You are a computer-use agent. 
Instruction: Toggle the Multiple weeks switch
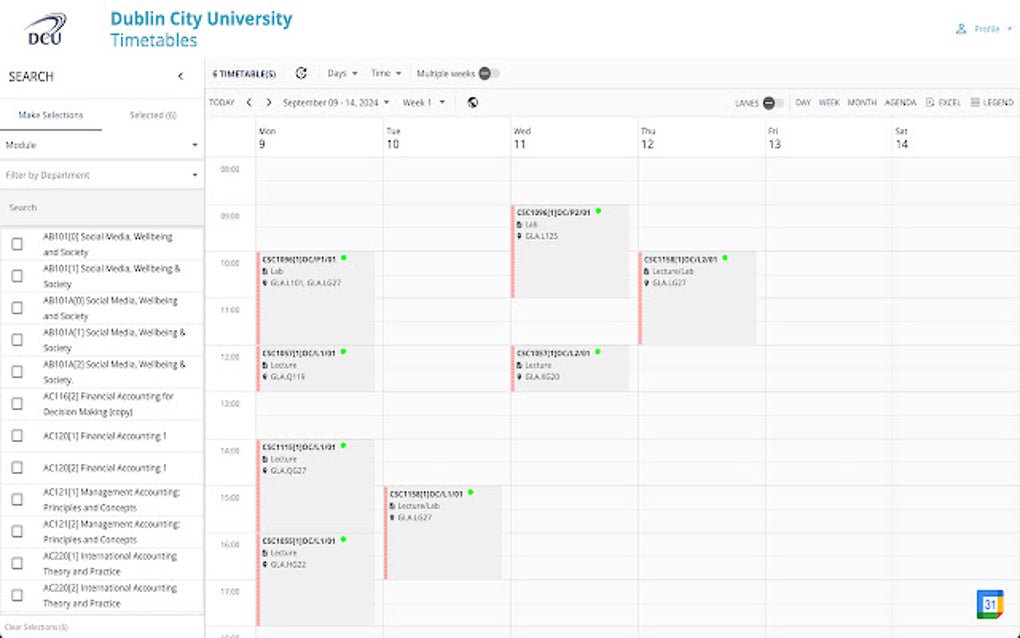(x=488, y=73)
